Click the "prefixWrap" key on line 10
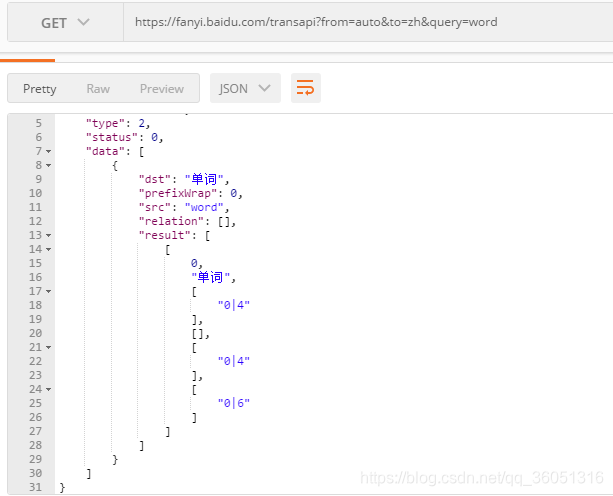Screen dimensions: 613x496 178,193
